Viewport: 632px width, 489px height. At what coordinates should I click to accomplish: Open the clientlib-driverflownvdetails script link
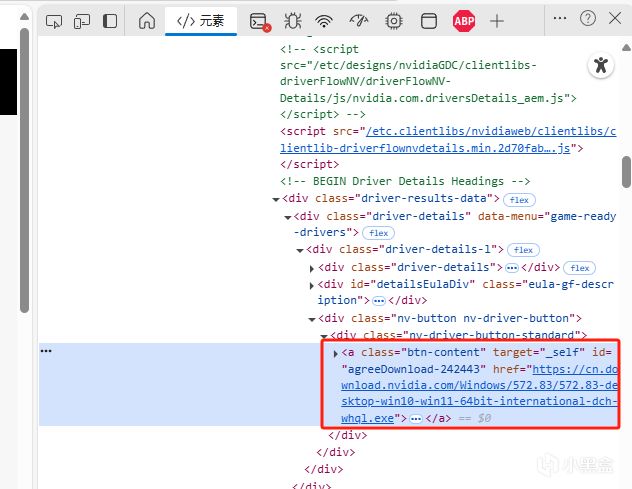[x=448, y=139]
